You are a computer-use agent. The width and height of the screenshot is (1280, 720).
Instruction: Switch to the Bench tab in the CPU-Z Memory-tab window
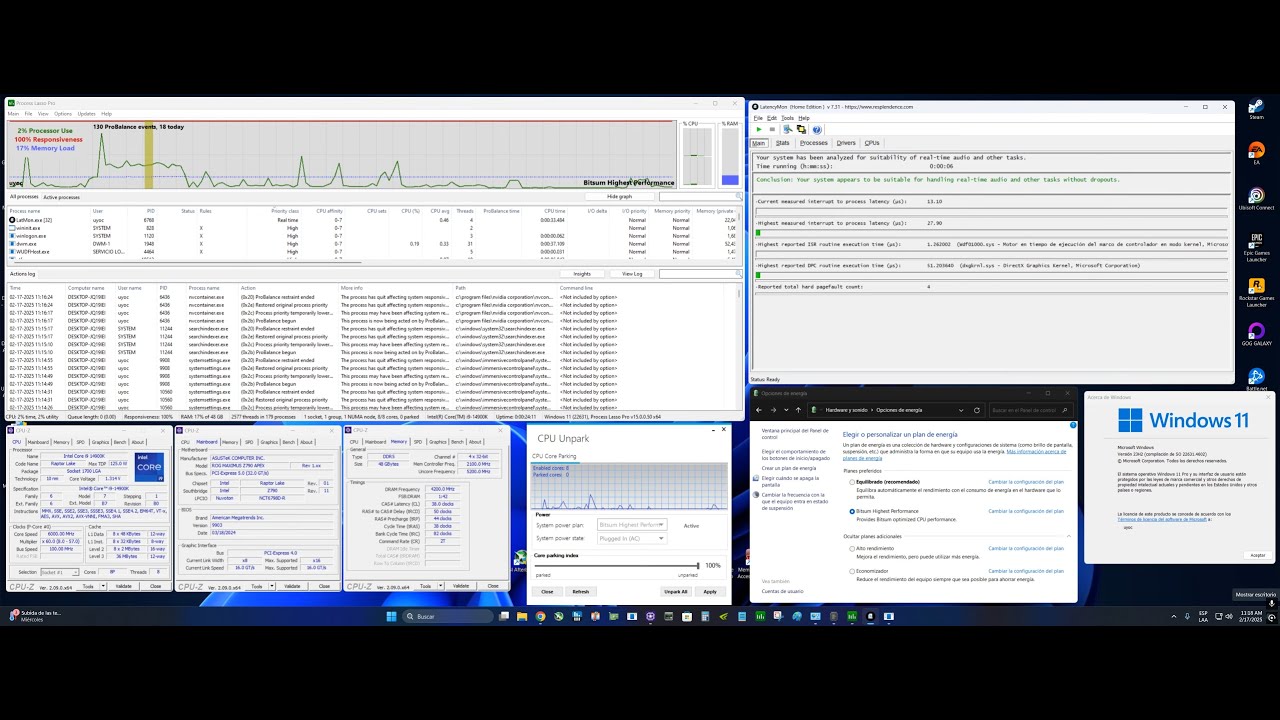(x=456, y=442)
